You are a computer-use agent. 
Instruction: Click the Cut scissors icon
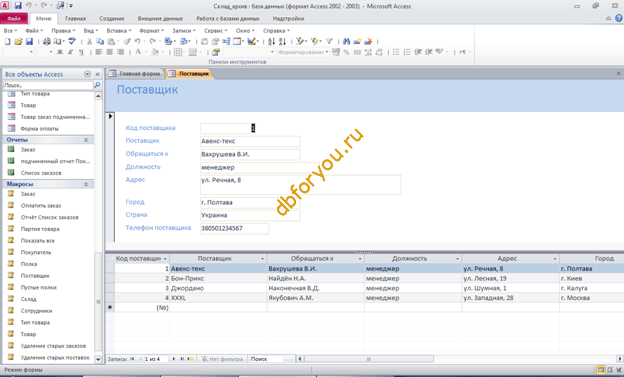(90, 41)
